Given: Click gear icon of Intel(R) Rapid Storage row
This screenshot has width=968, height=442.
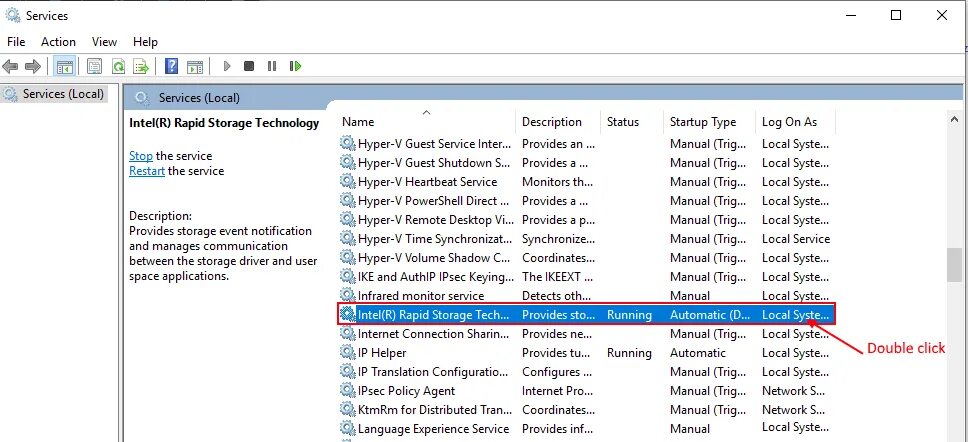Looking at the screenshot, I should pos(348,315).
